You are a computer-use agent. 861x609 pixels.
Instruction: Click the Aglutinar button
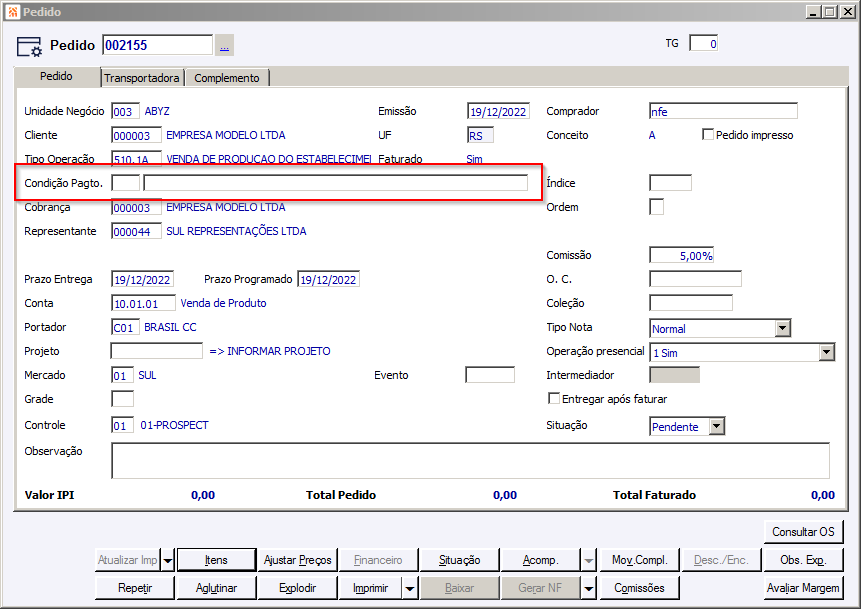pyautogui.click(x=216, y=588)
